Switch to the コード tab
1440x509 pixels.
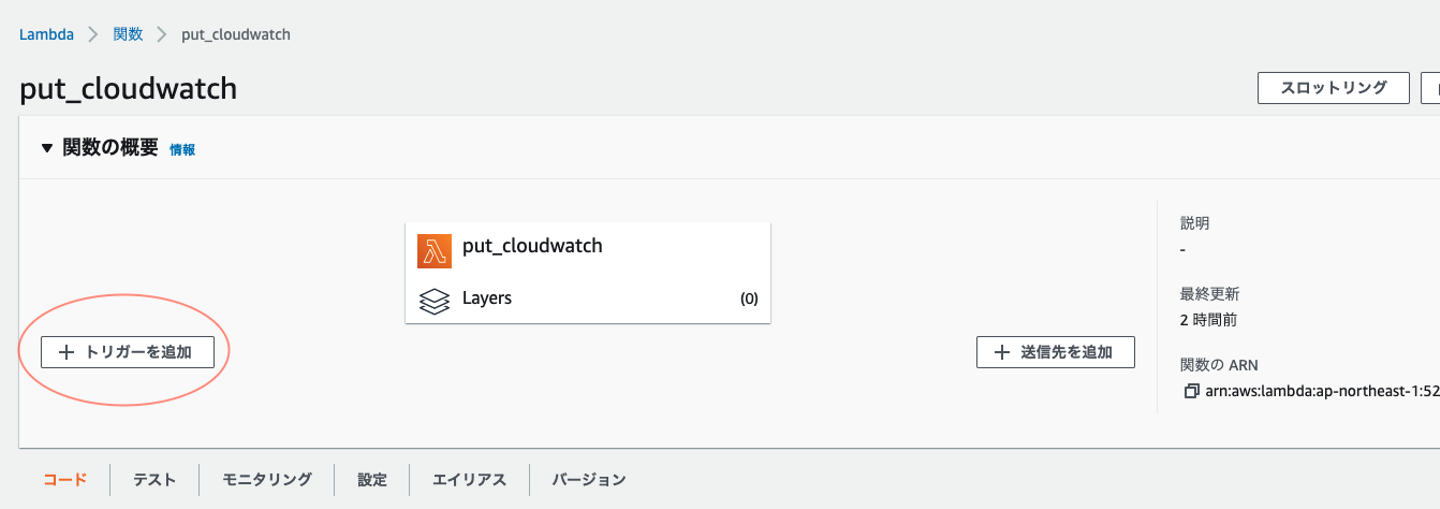pyautogui.click(x=65, y=480)
